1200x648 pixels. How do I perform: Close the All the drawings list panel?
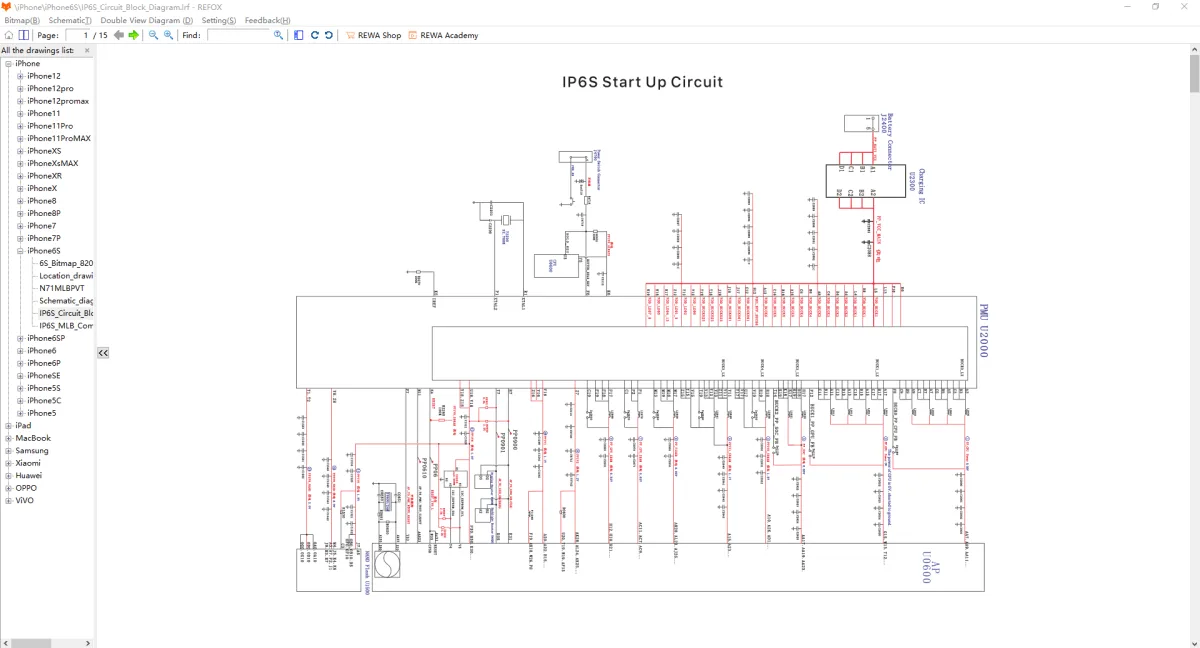tap(86, 50)
